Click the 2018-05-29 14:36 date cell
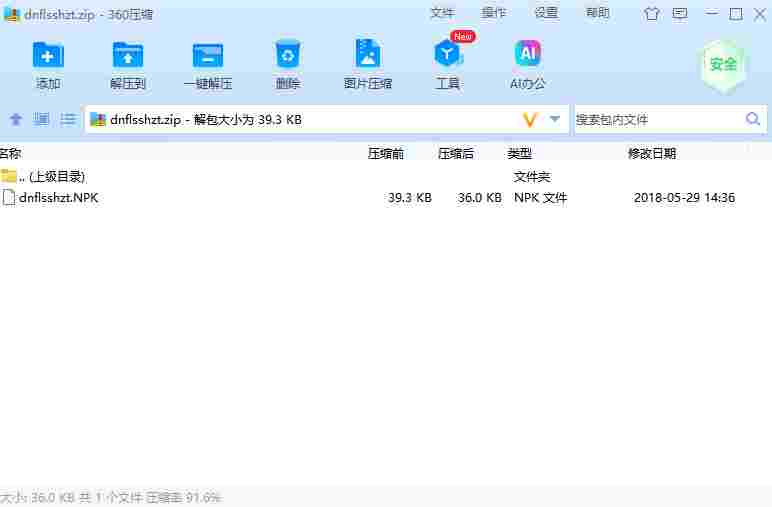This screenshot has width=772, height=507. click(684, 198)
